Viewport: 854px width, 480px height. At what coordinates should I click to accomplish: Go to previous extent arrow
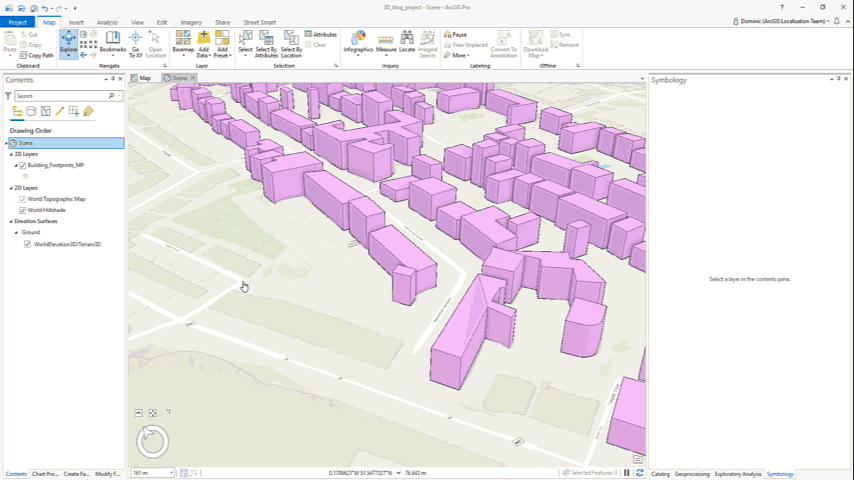coord(83,55)
